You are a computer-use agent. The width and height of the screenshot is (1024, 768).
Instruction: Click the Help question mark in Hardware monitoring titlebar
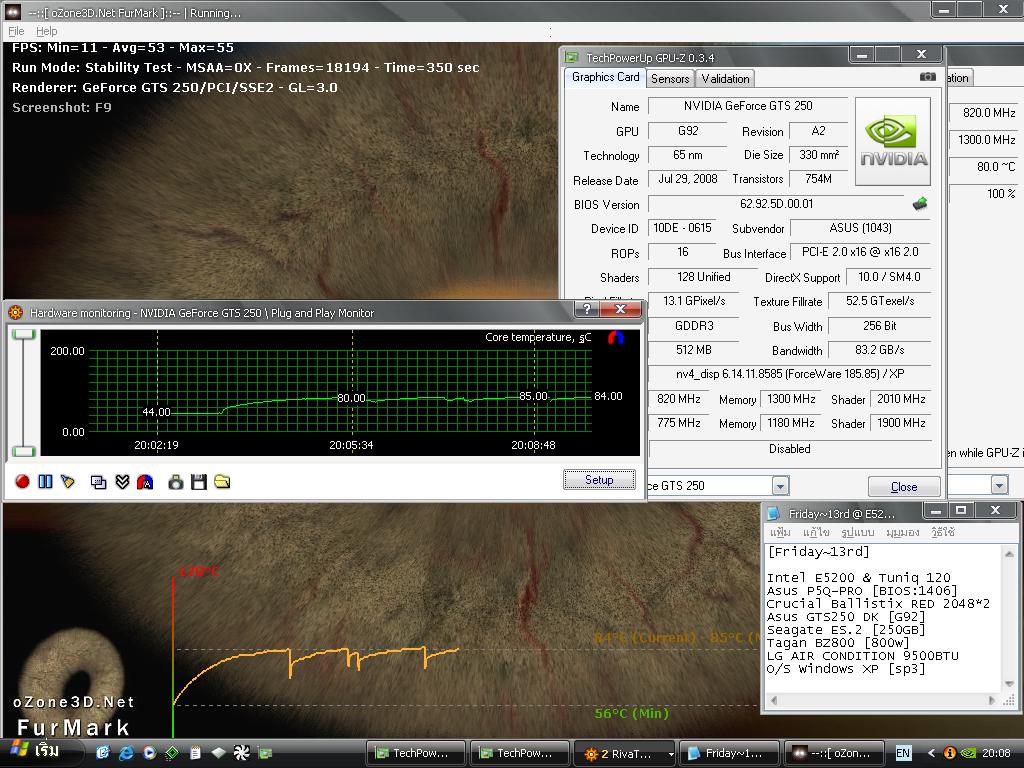coord(586,309)
